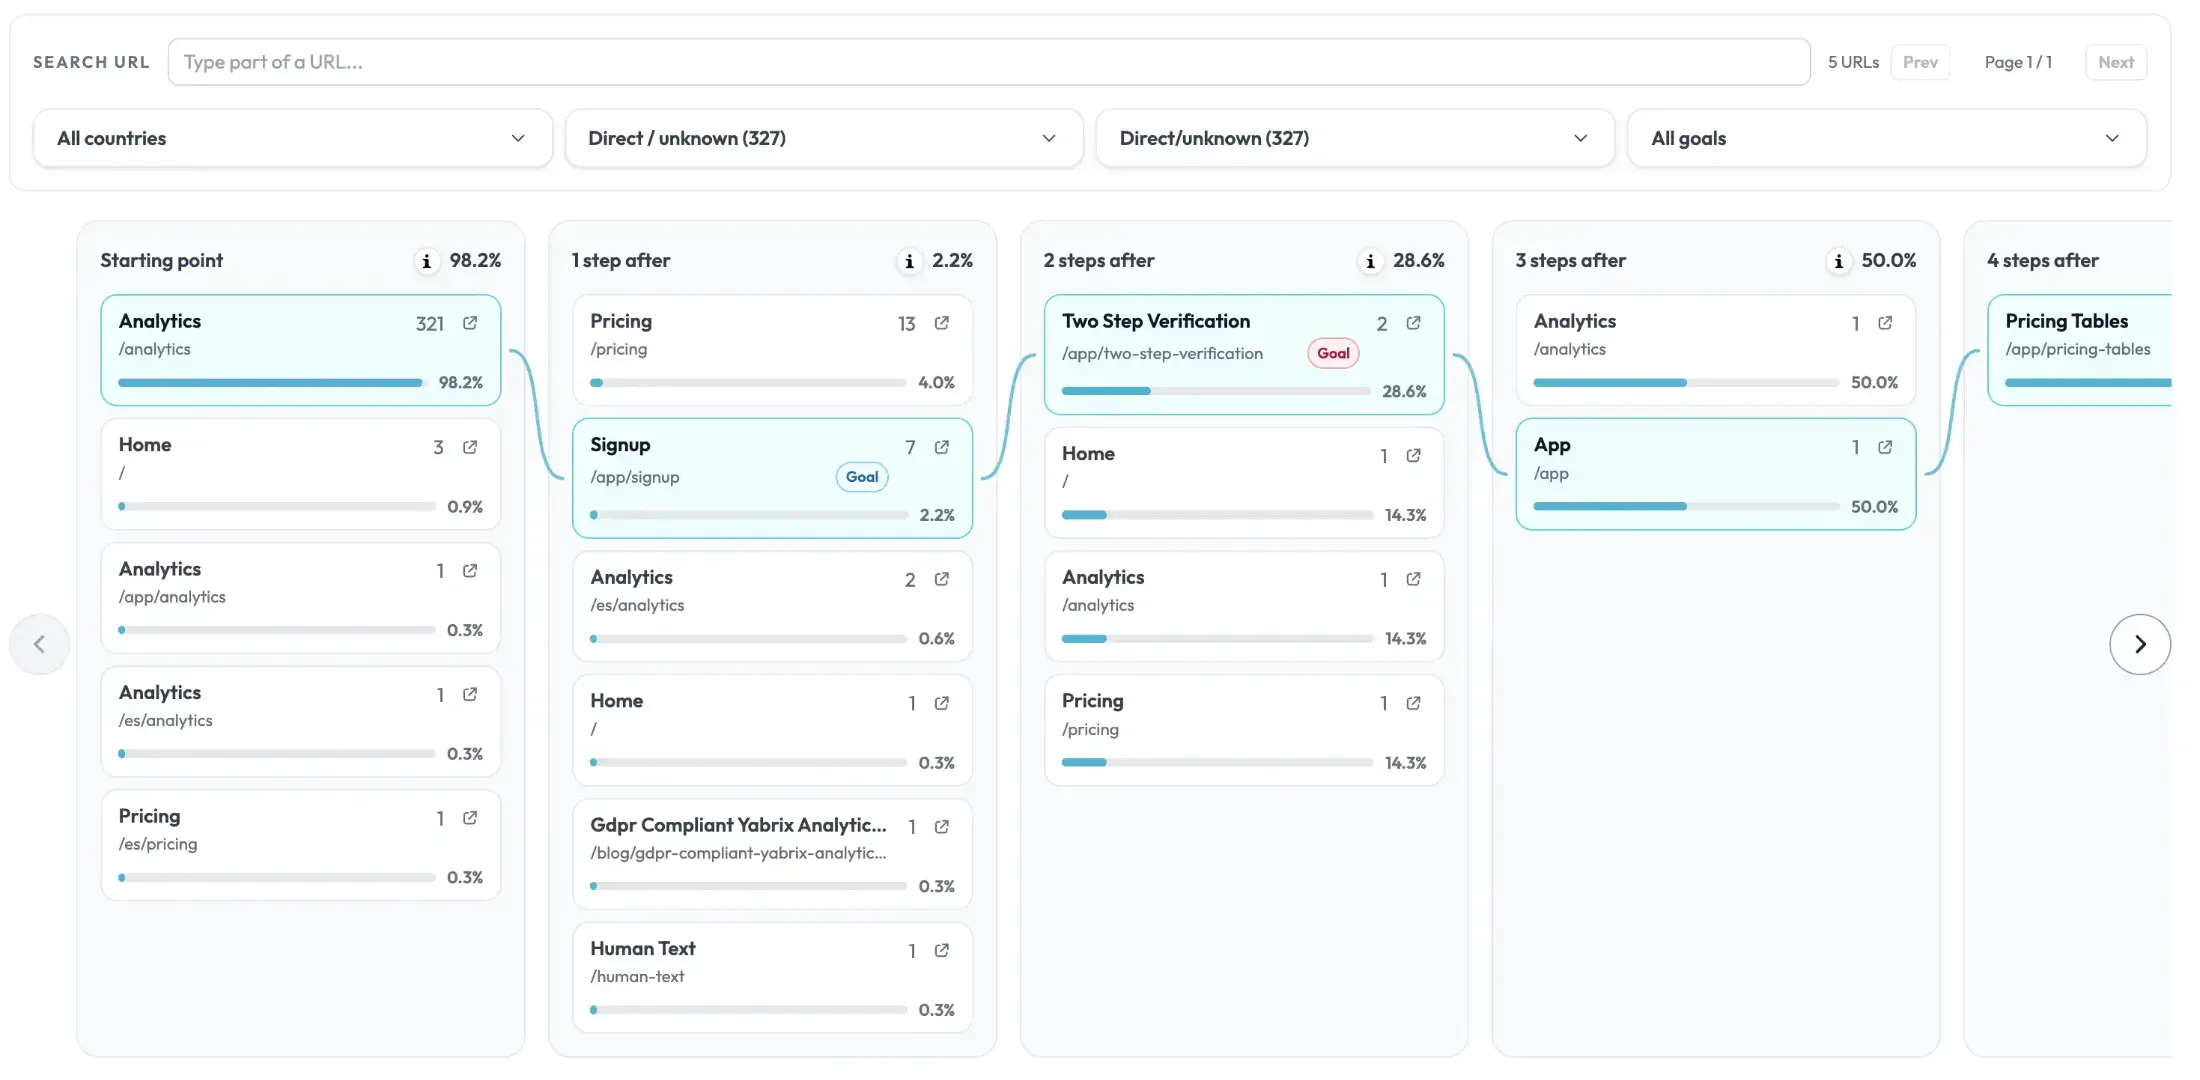Open external link on 1-step-after Home card

942,703
